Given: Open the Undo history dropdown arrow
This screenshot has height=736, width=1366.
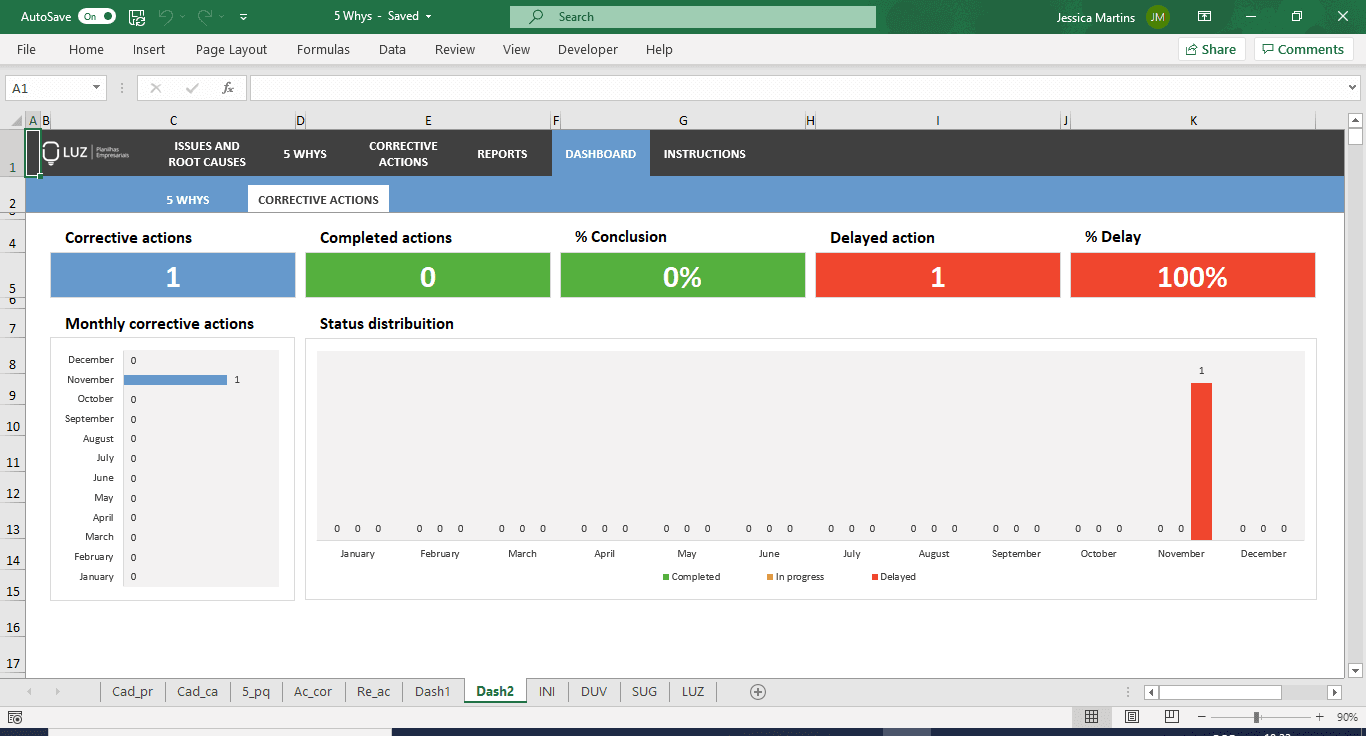Looking at the screenshot, I should (x=182, y=17).
